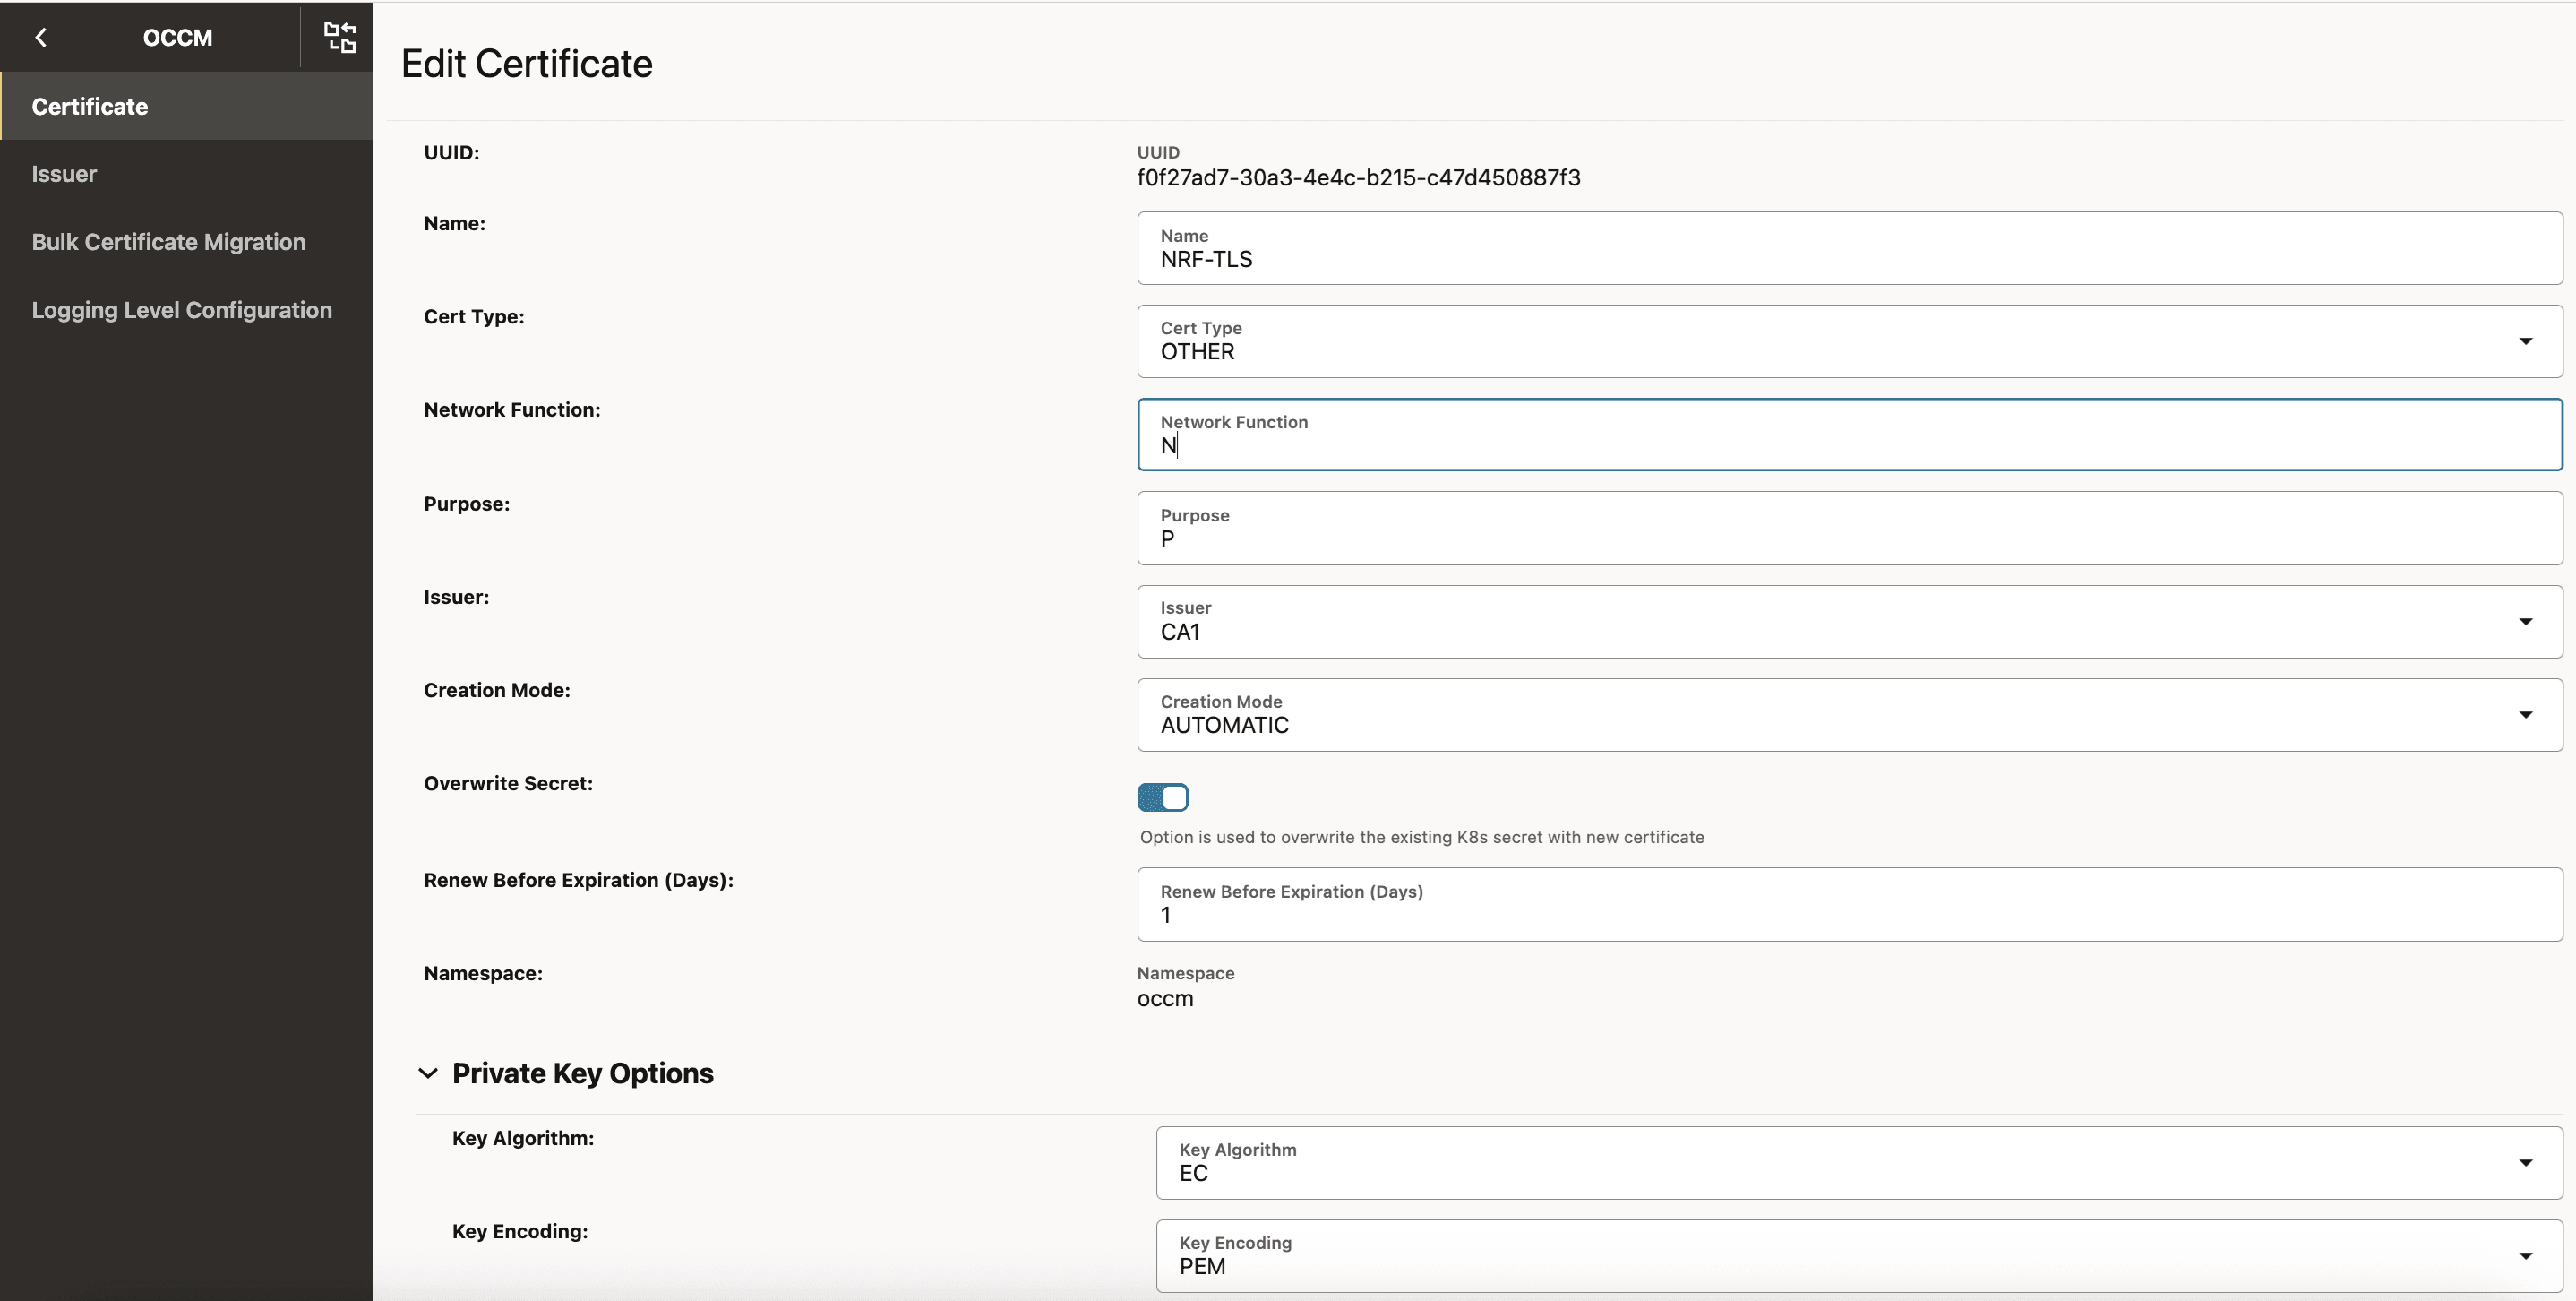Open the Creation Mode dropdown
The height and width of the screenshot is (1301, 2576).
coord(2525,714)
